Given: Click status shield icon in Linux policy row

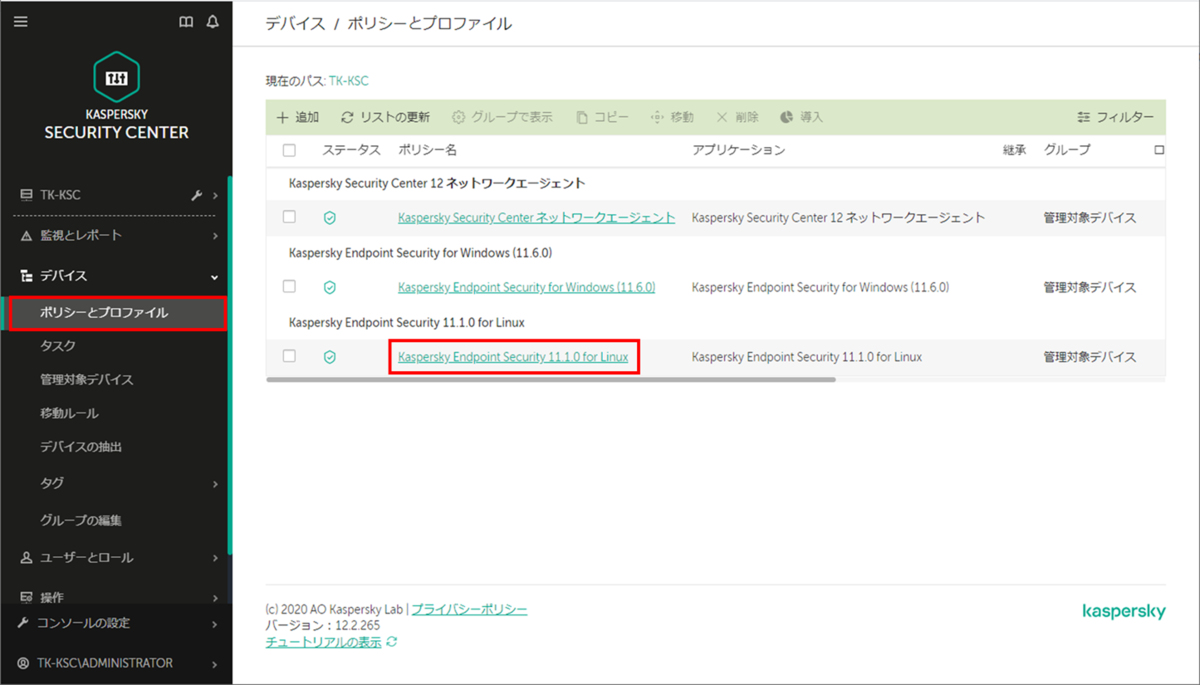Looking at the screenshot, I should tap(330, 357).
